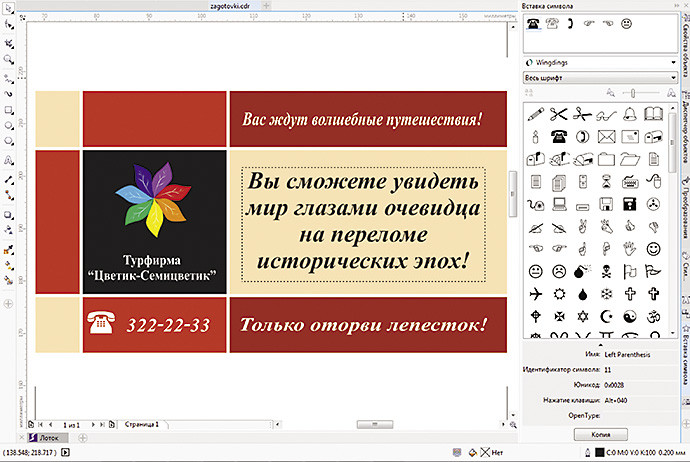
Task: Open the 'Лоток' document palette tab
Action: [x=48, y=438]
